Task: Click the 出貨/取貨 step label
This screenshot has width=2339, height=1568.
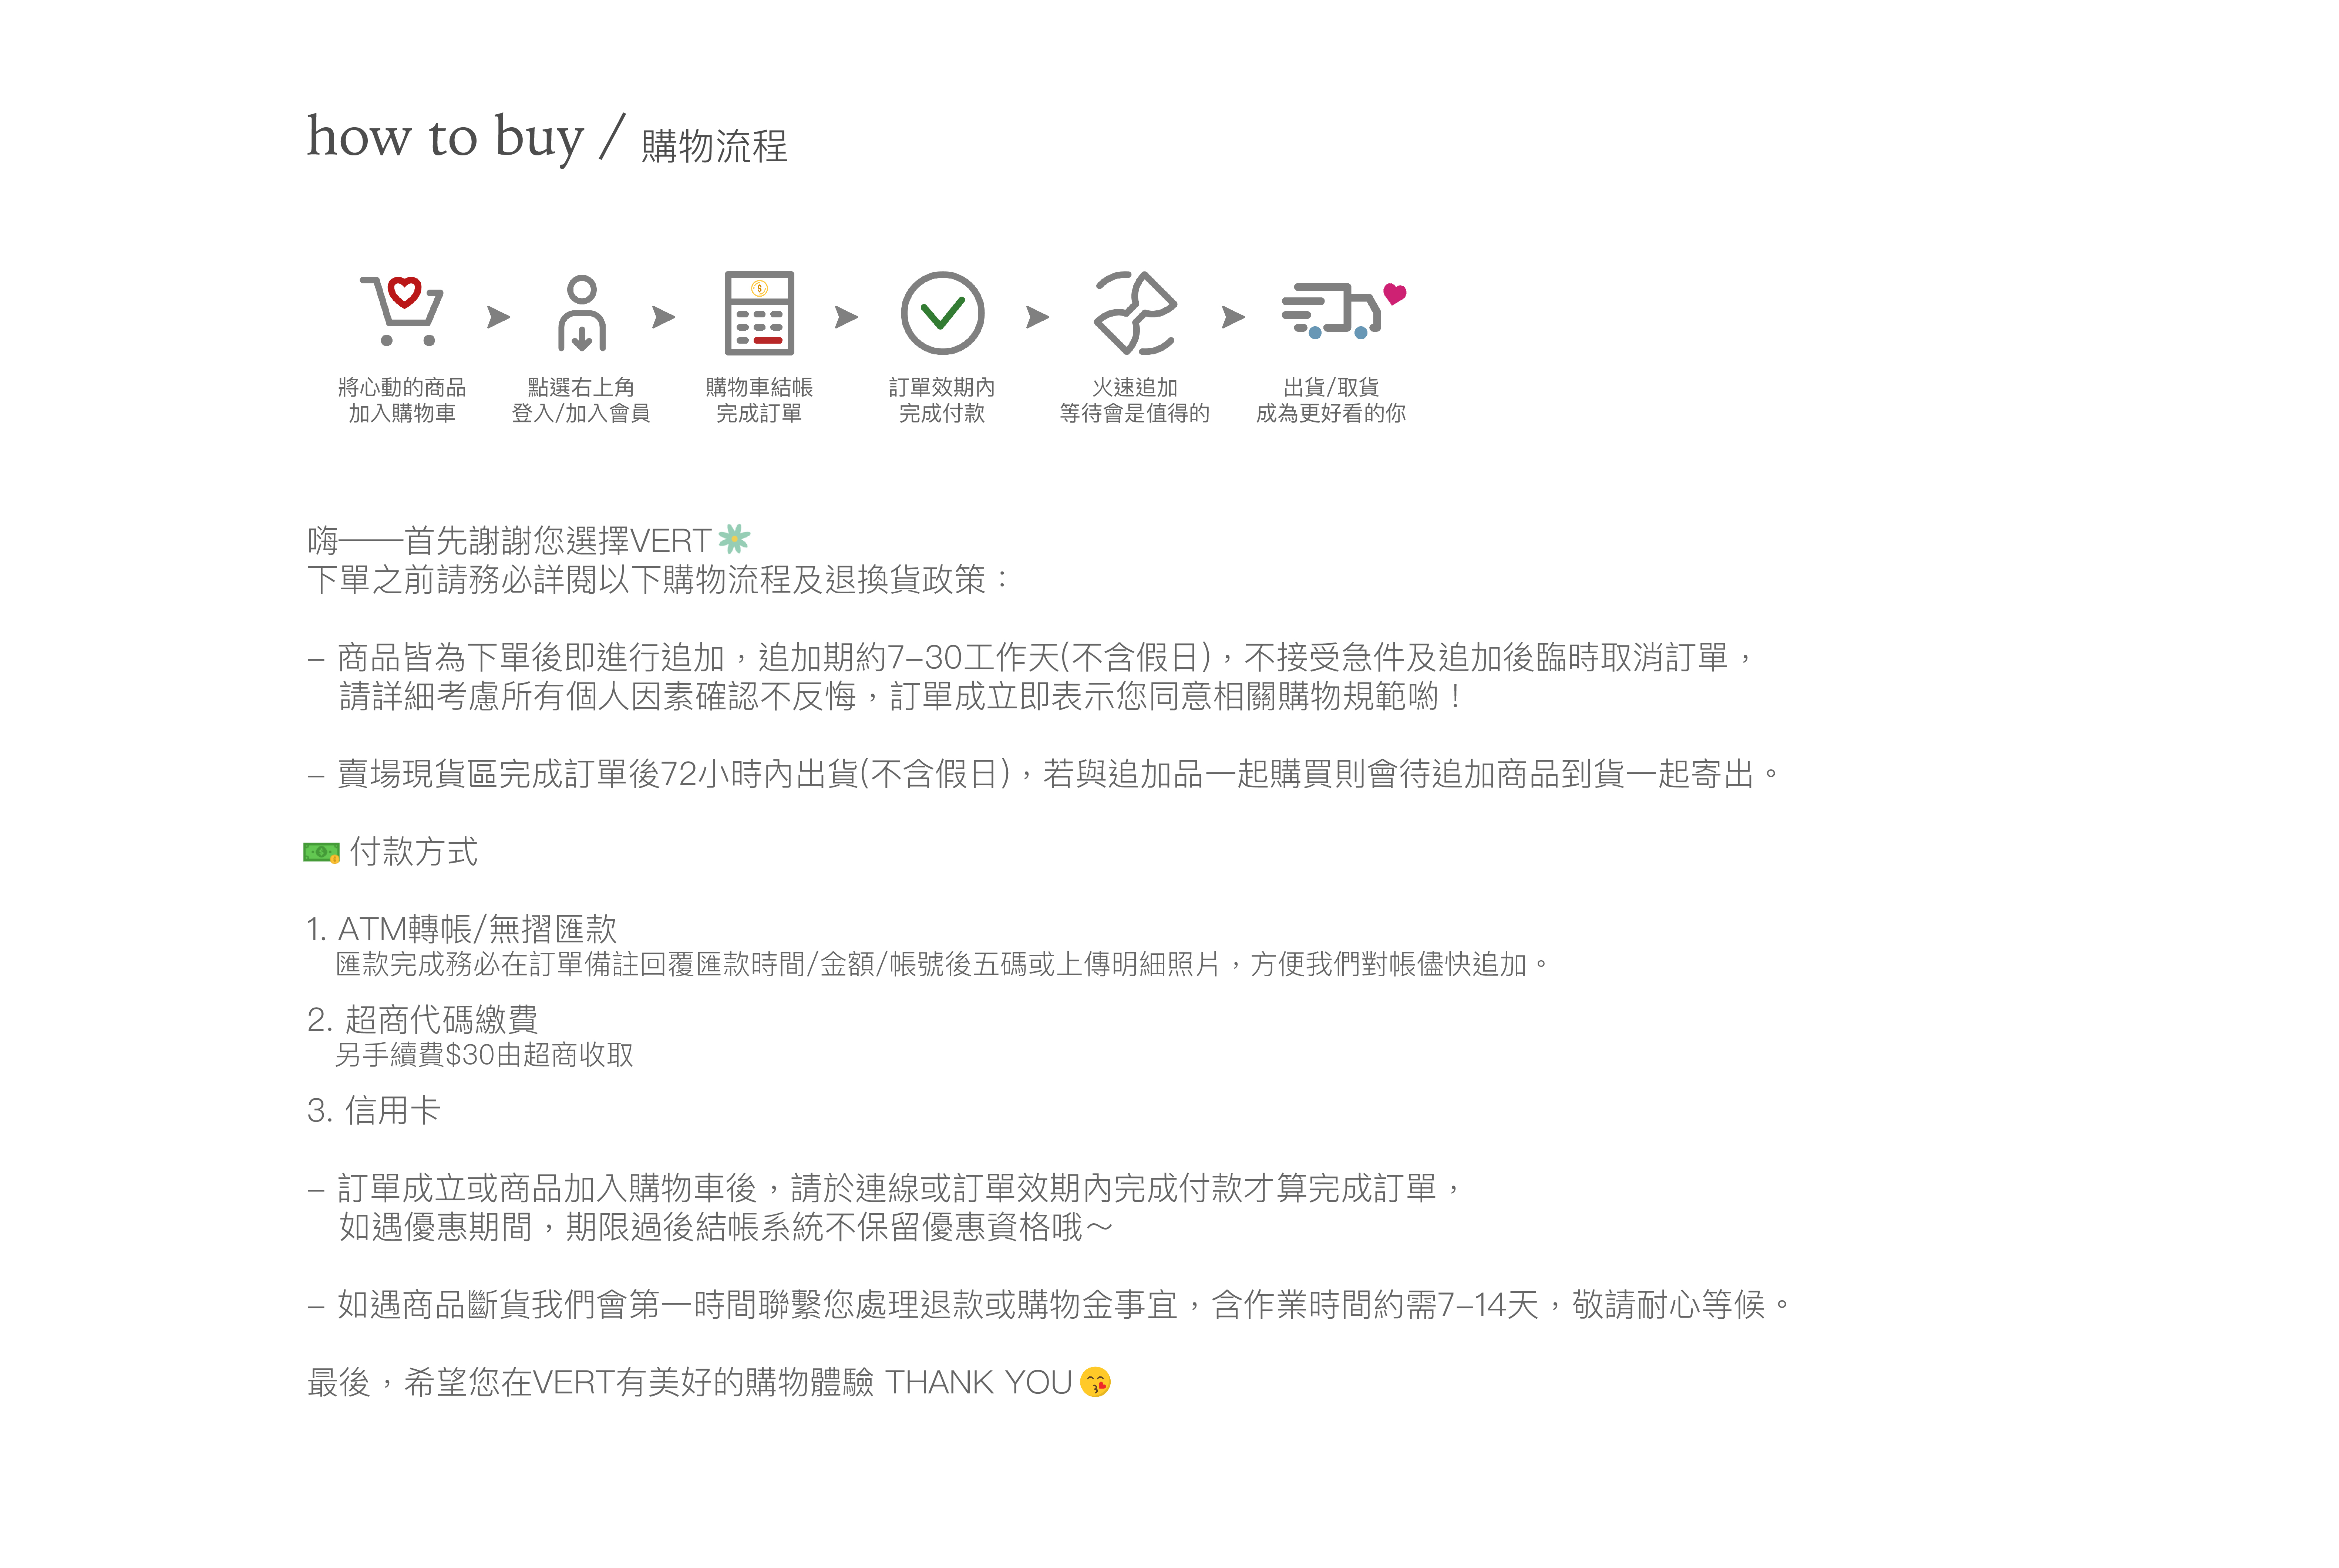Action: pyautogui.click(x=1331, y=387)
